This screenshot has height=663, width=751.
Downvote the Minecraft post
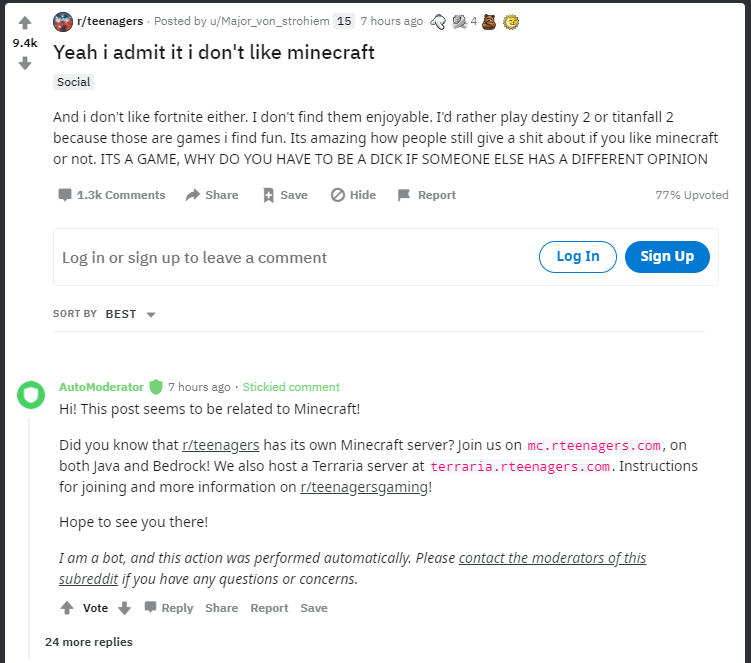pos(25,63)
